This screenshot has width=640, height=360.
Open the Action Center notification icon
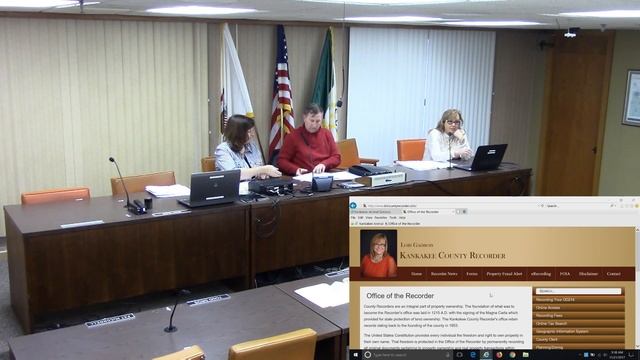coord(632,355)
